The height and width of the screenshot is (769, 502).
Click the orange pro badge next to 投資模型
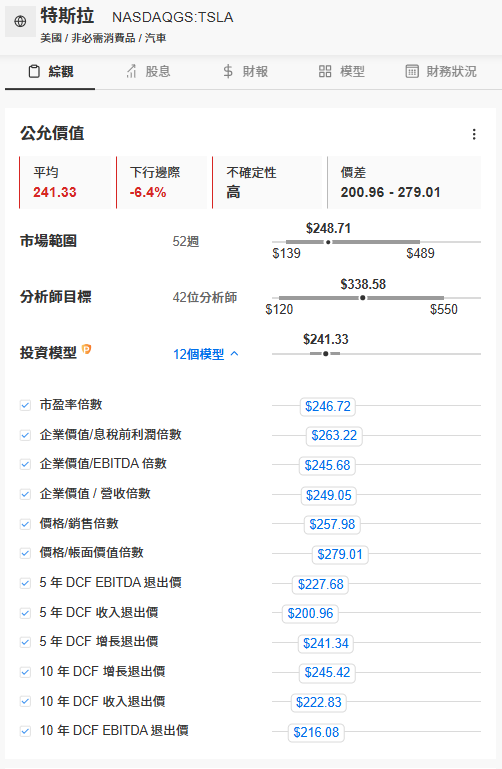86,349
